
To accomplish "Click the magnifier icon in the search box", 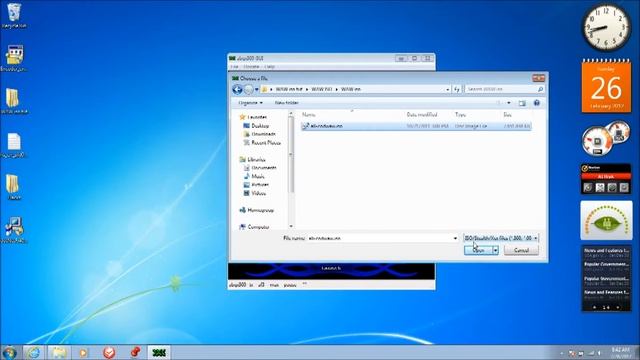I will coord(540,89).
